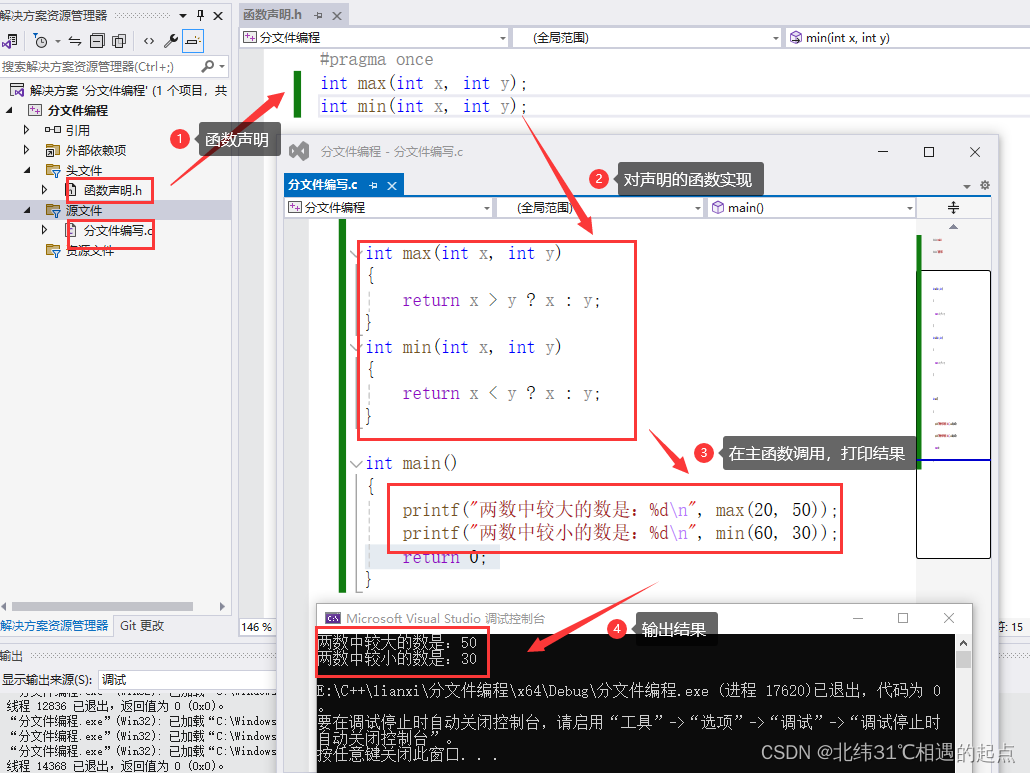Collapse the min function fold arrow
Viewport: 1030px width, 773px height.
[x=356, y=347]
